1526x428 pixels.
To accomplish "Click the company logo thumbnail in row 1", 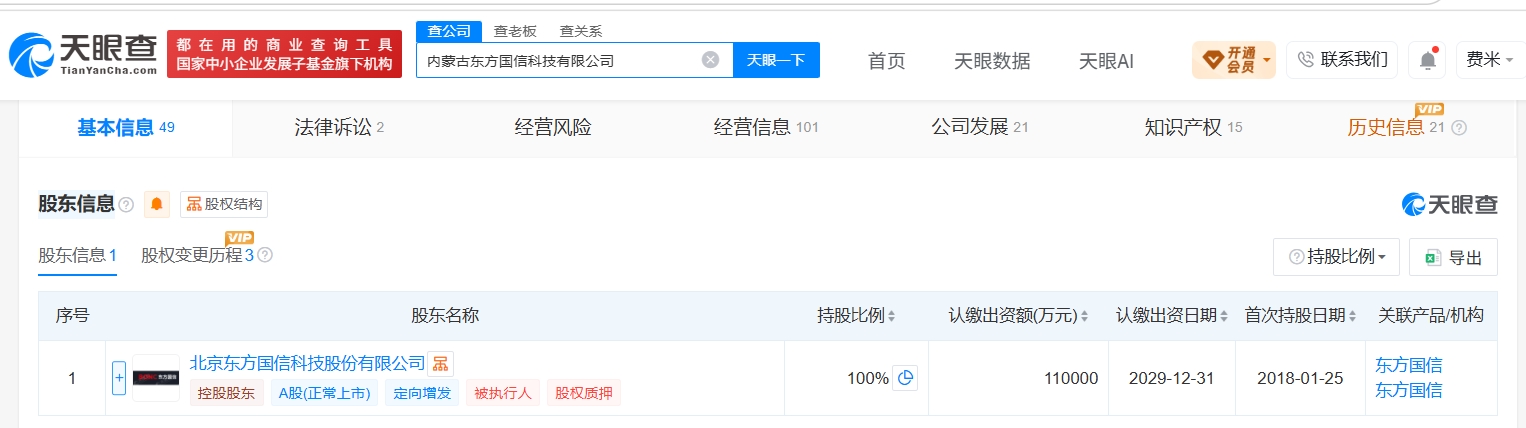I will coord(156,378).
